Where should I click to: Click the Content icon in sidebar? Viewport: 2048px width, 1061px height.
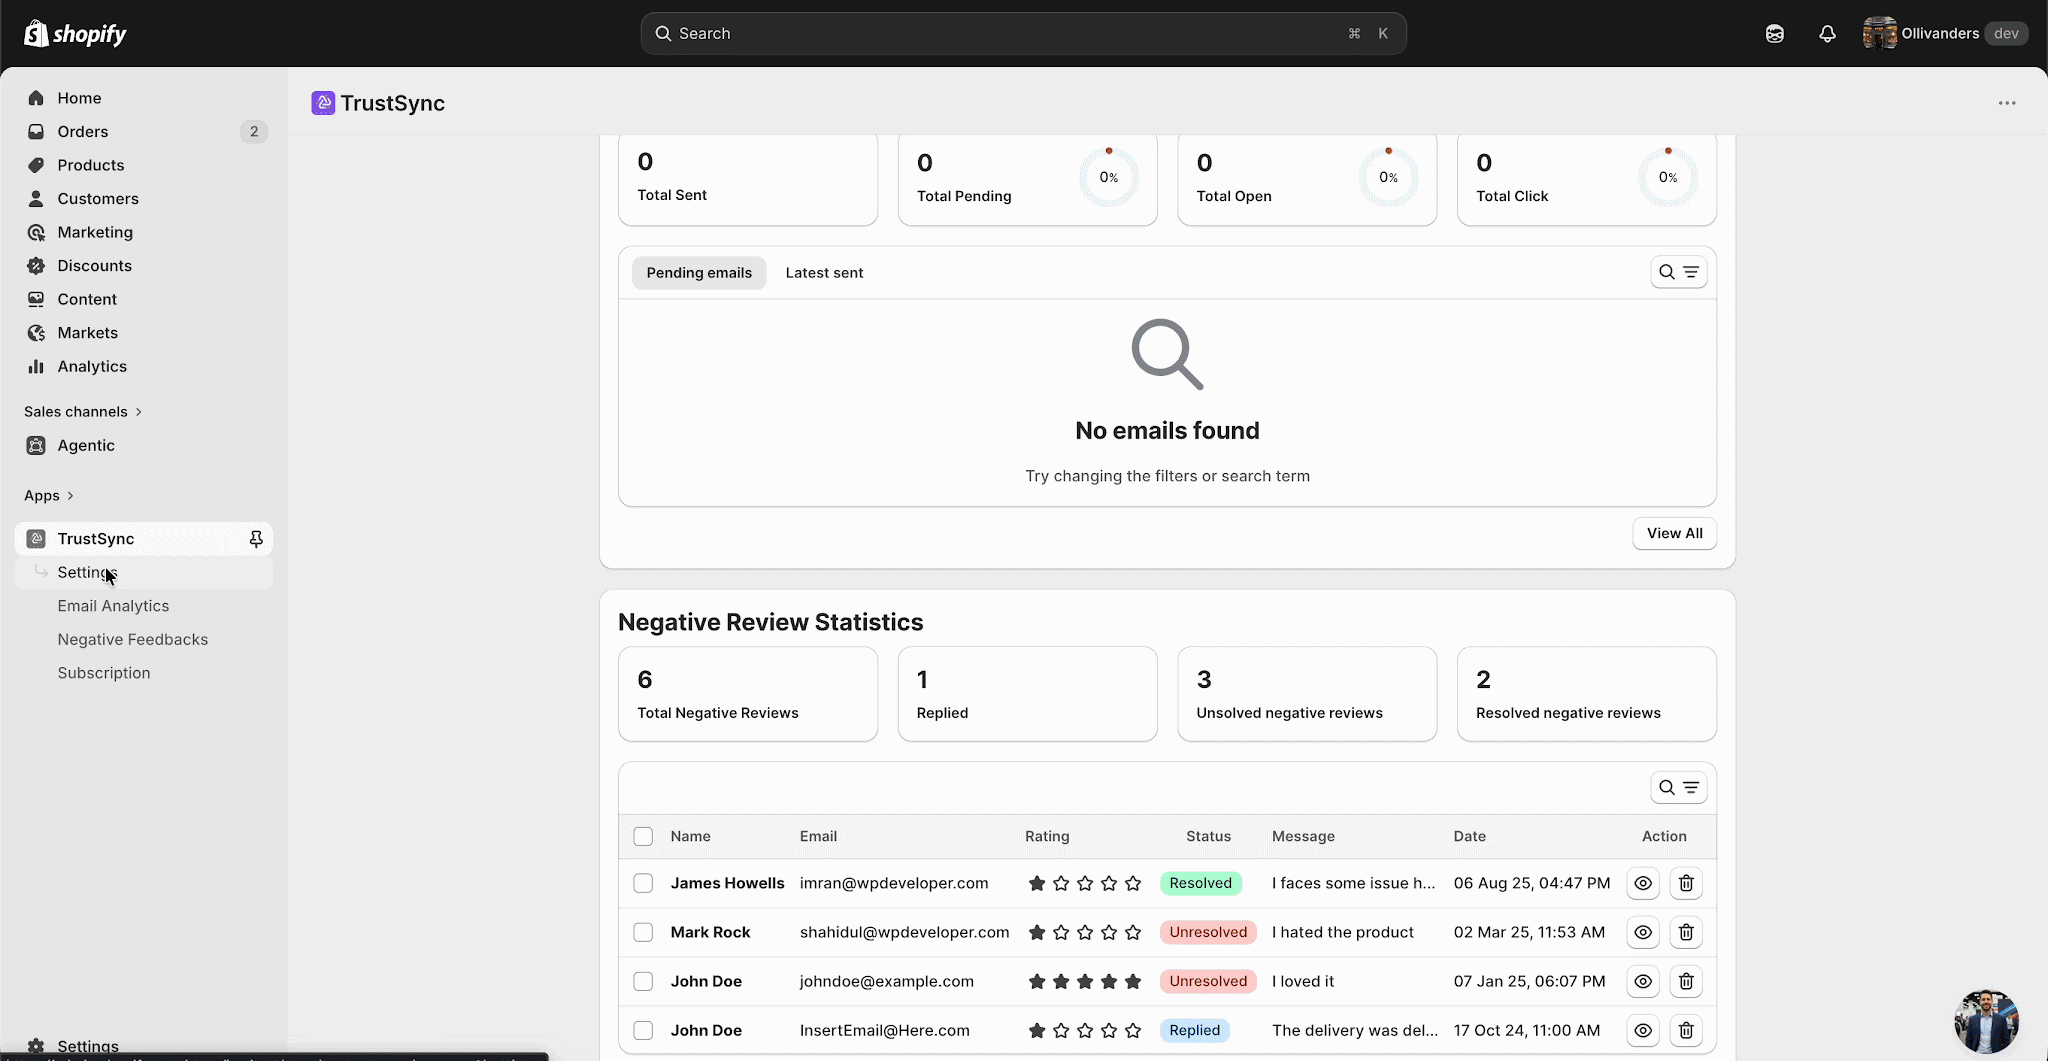36,299
